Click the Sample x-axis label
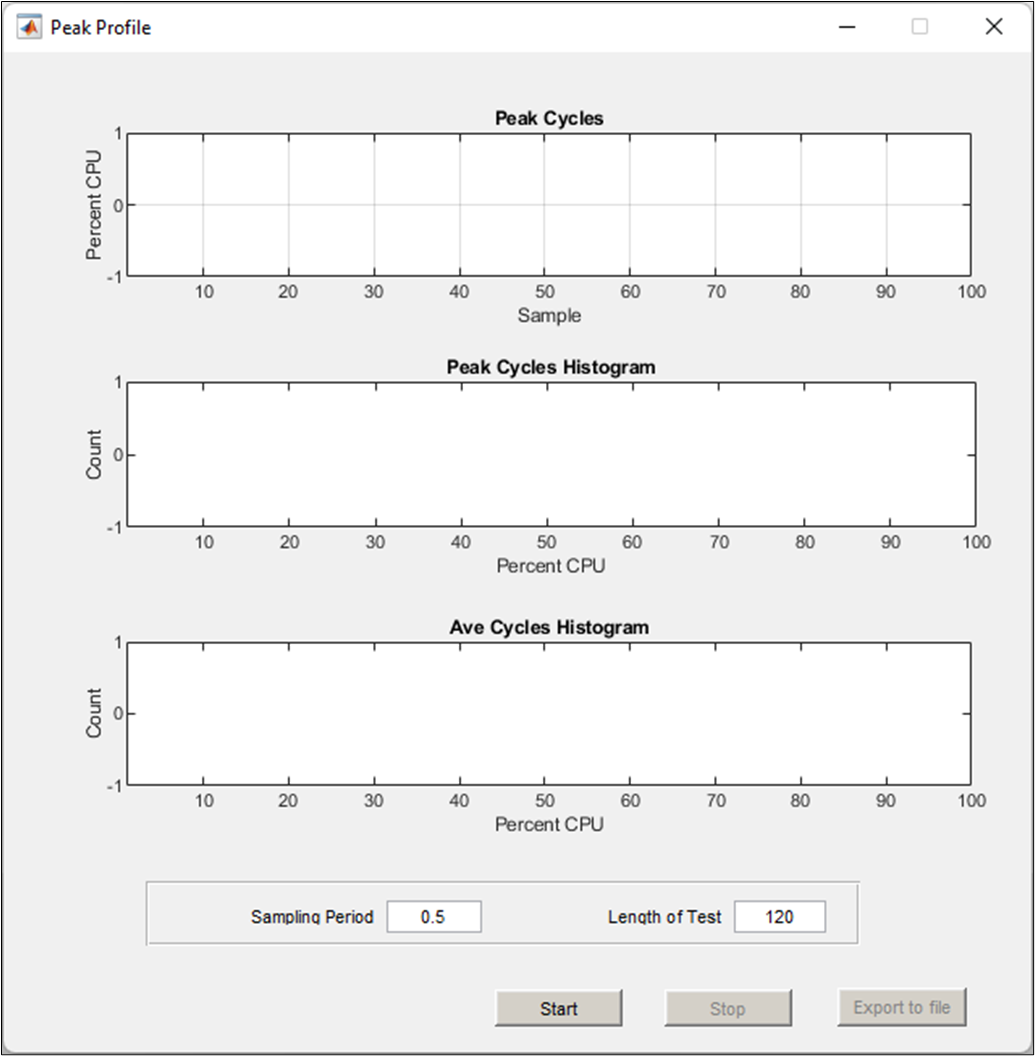Viewport: 1035px width, 1056px height. coord(549,316)
